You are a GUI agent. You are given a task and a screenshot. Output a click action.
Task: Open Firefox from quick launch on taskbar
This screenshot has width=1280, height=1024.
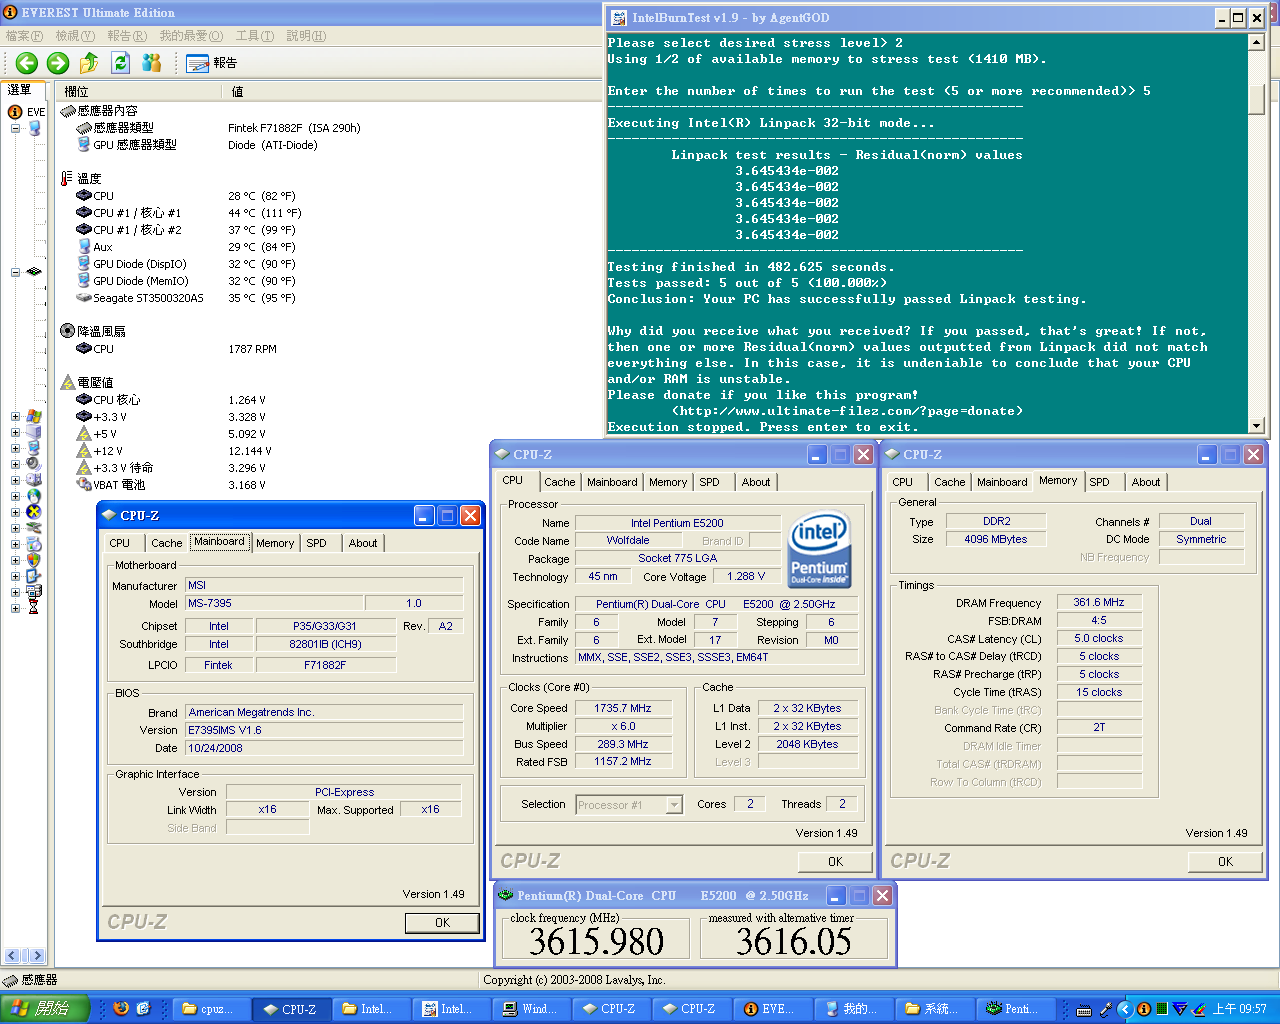pos(121,1009)
